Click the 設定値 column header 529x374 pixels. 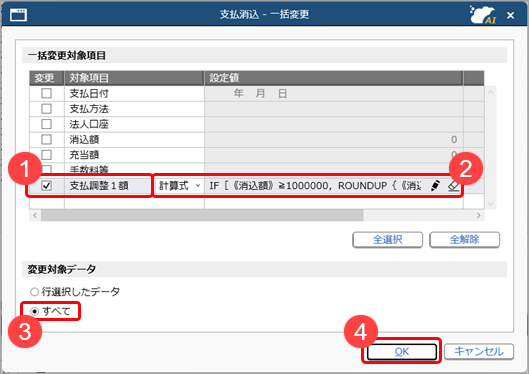tap(333, 78)
